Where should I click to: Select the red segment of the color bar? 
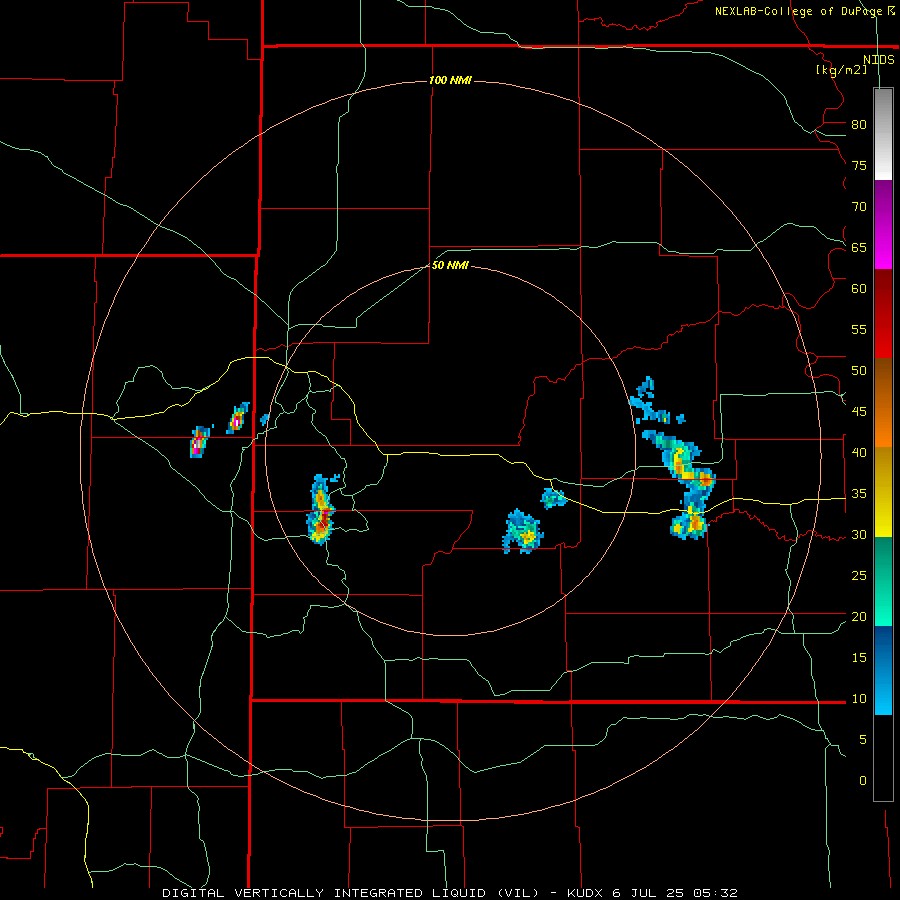(x=883, y=313)
